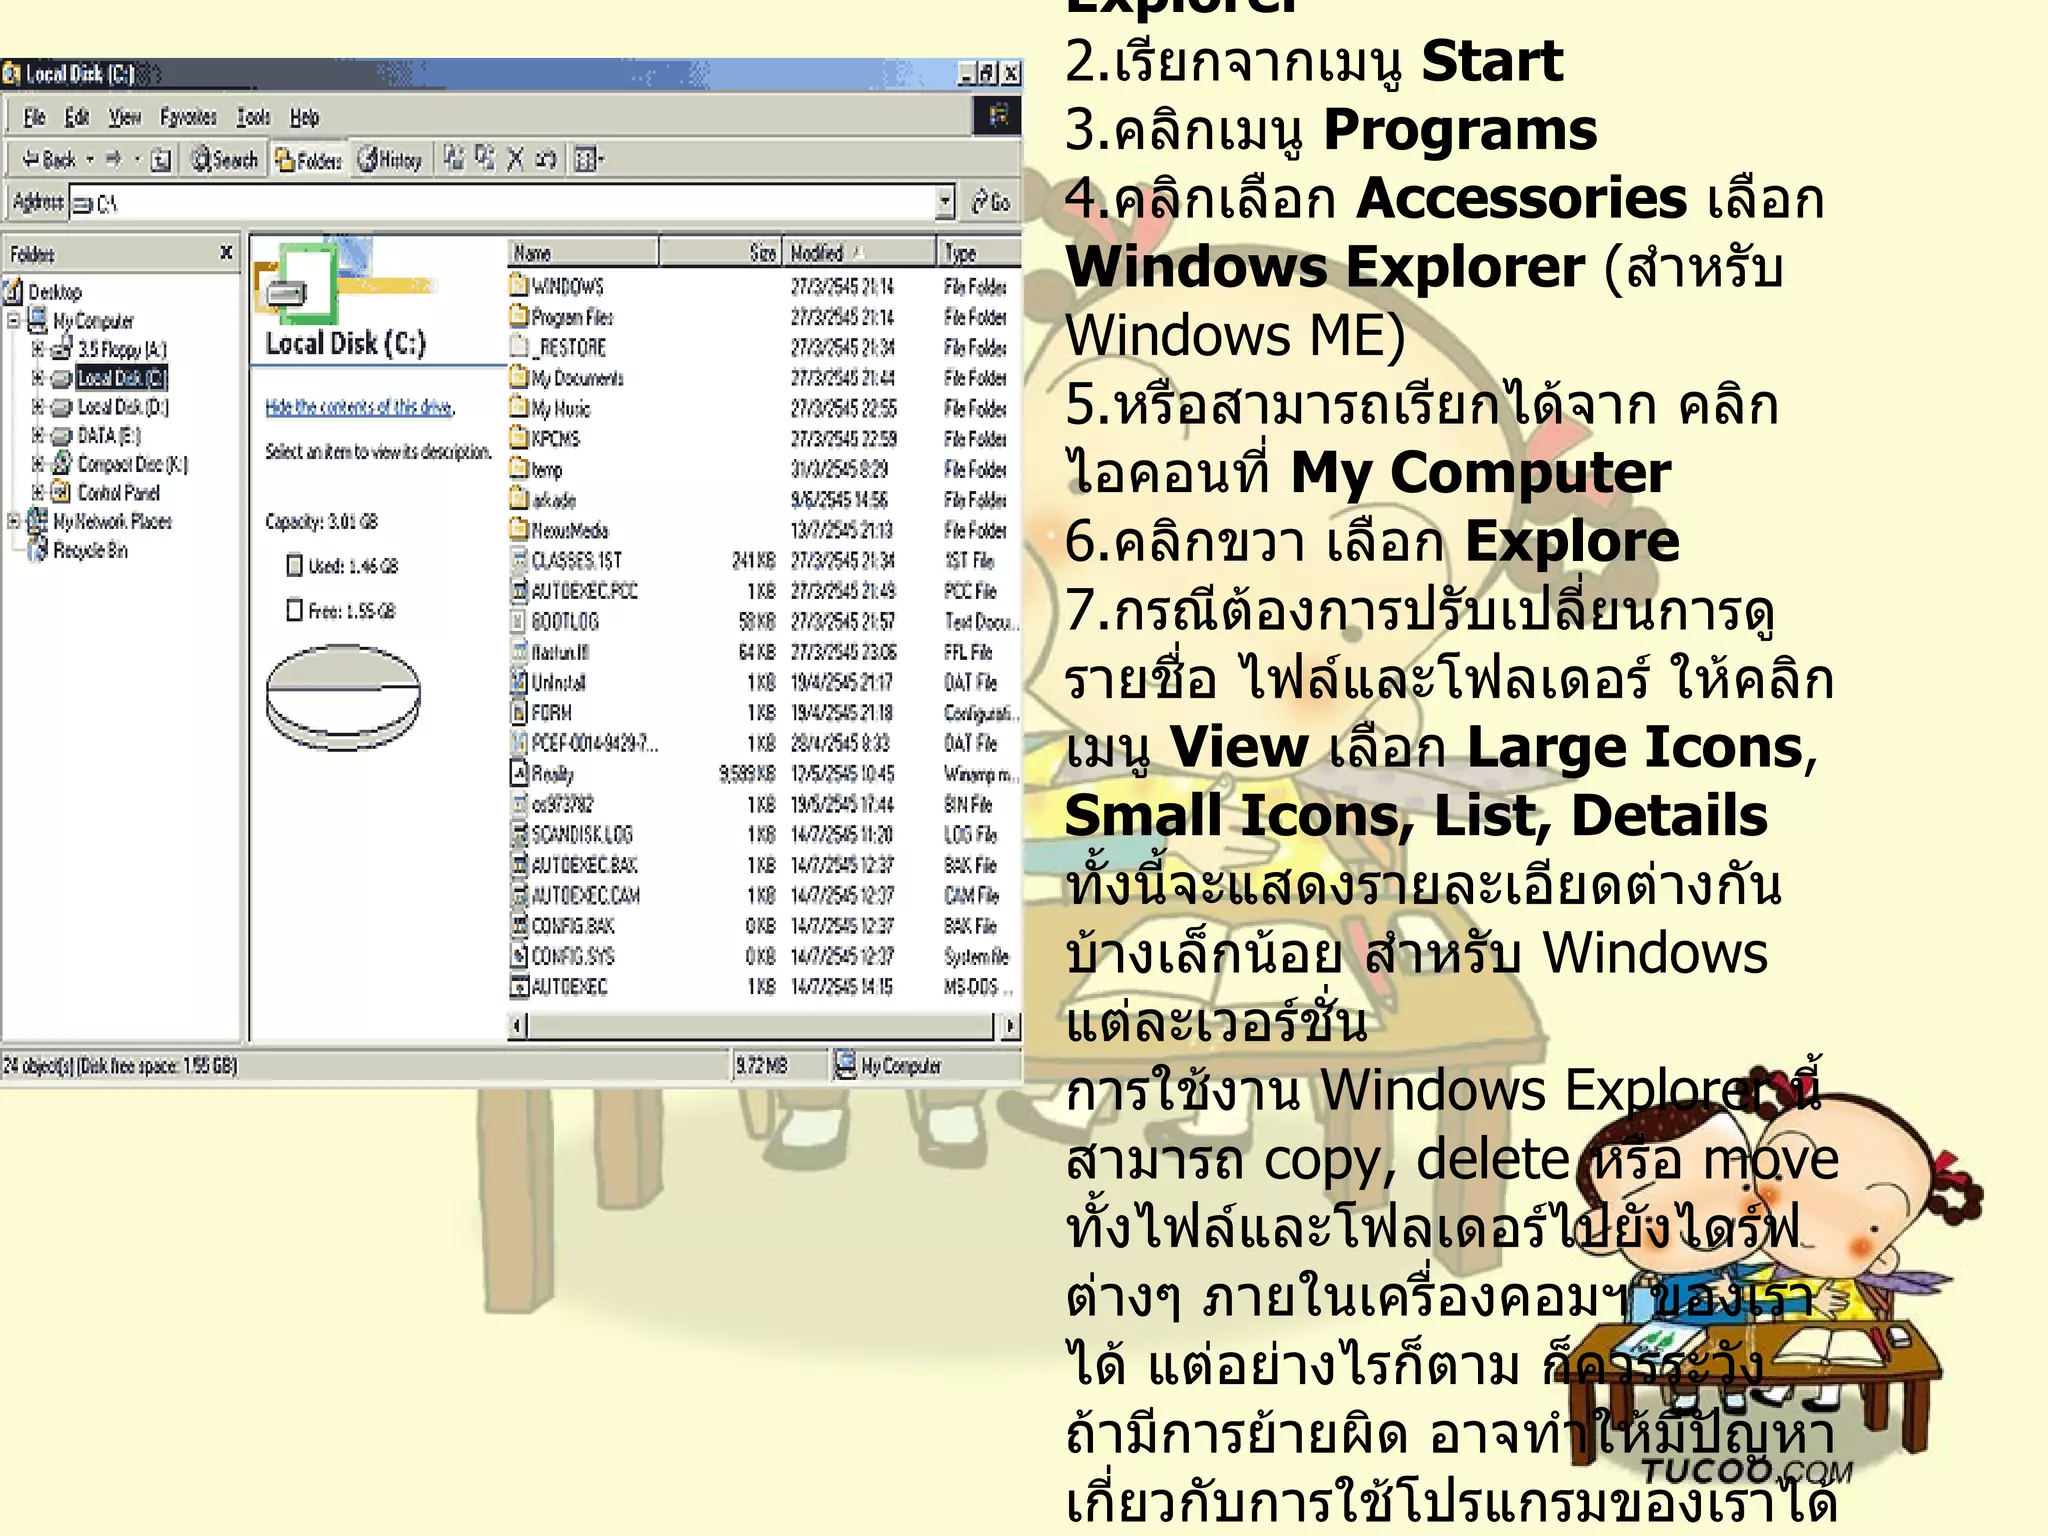Click the 9,599 KB size of Really file
This screenshot has width=2048, height=1536.
coord(748,773)
